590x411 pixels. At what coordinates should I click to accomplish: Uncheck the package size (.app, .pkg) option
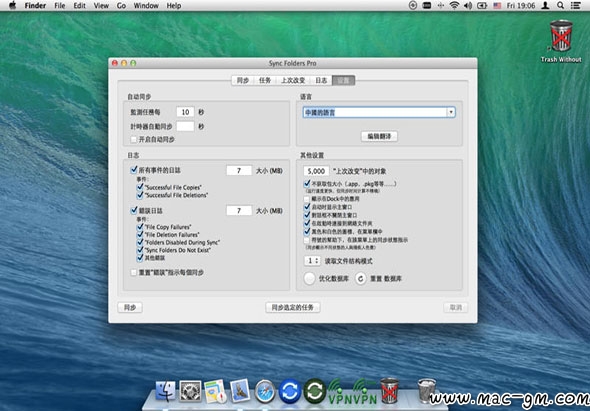point(307,184)
